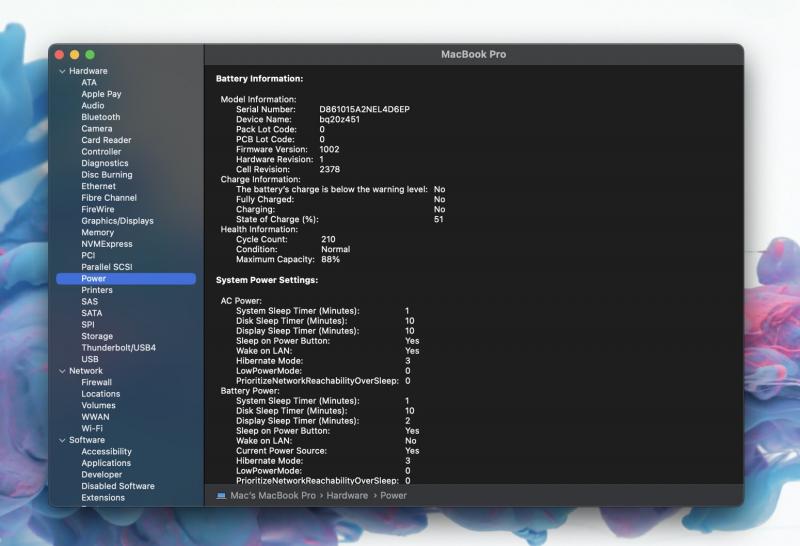Open Firewall under Network

[x=96, y=382]
